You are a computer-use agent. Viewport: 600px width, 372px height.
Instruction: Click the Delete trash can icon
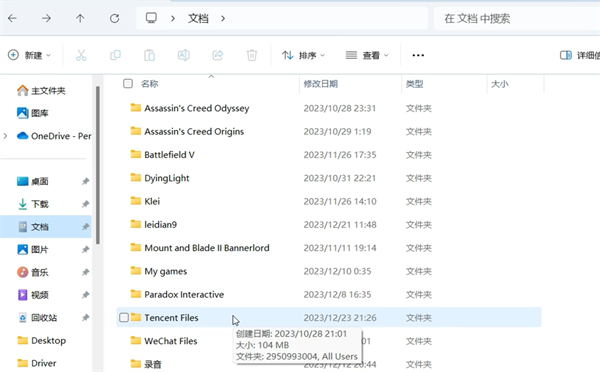coord(252,55)
